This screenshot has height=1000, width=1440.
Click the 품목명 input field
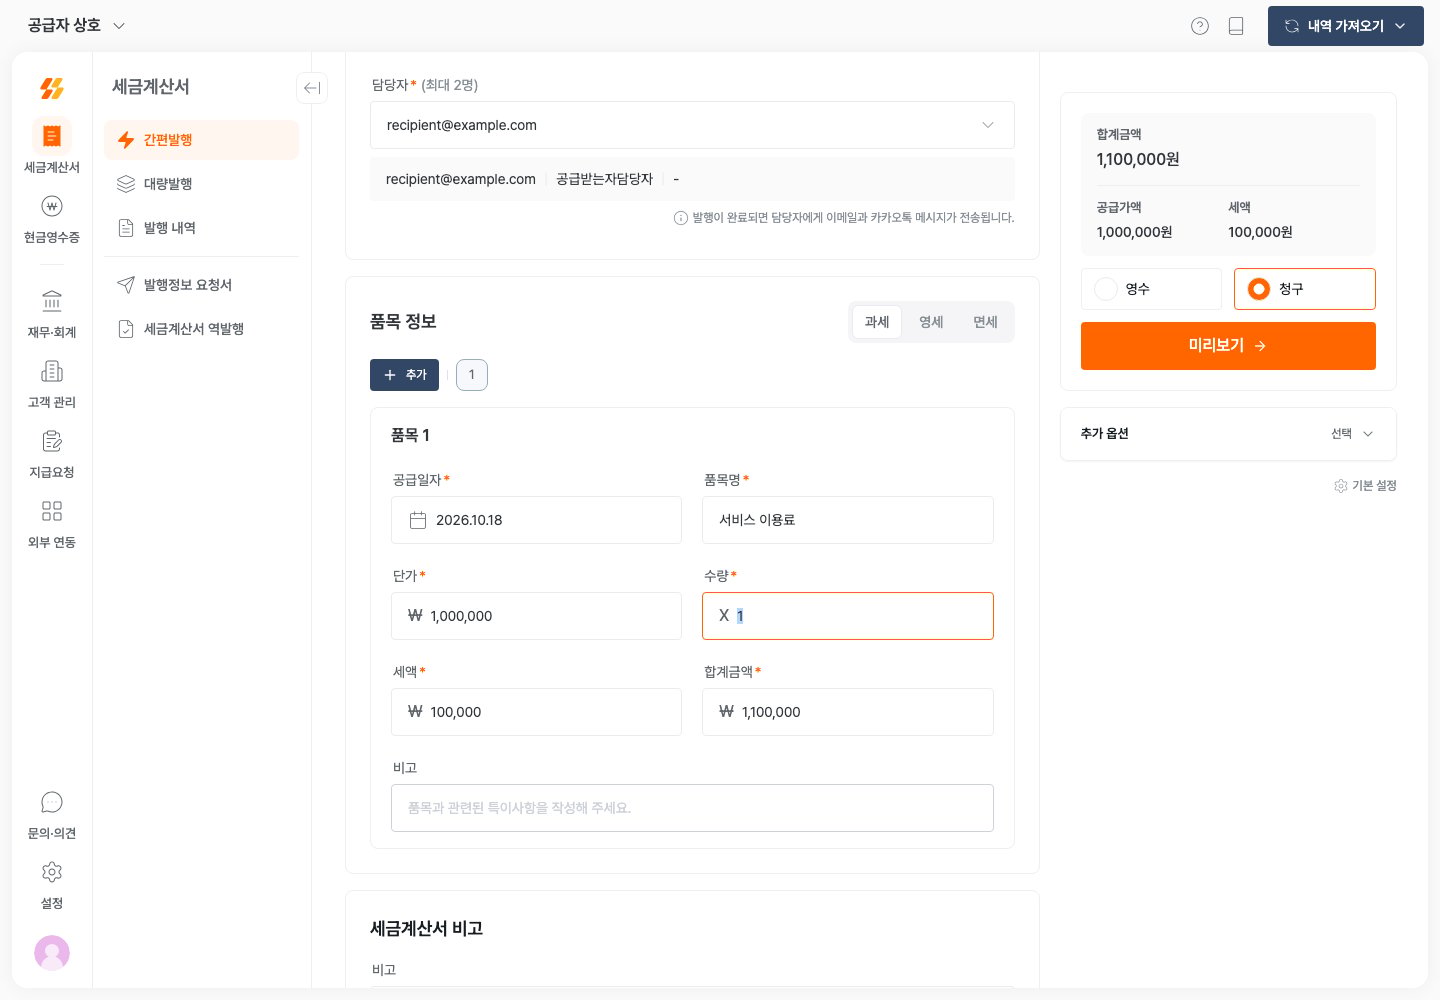(x=848, y=520)
